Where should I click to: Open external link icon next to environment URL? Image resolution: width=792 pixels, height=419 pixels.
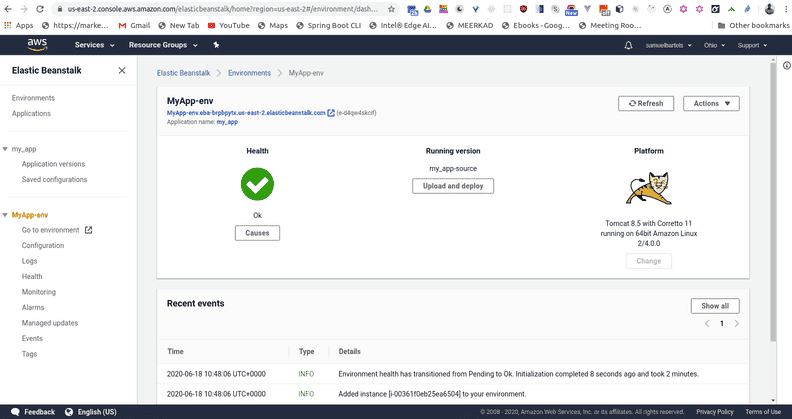coord(331,113)
